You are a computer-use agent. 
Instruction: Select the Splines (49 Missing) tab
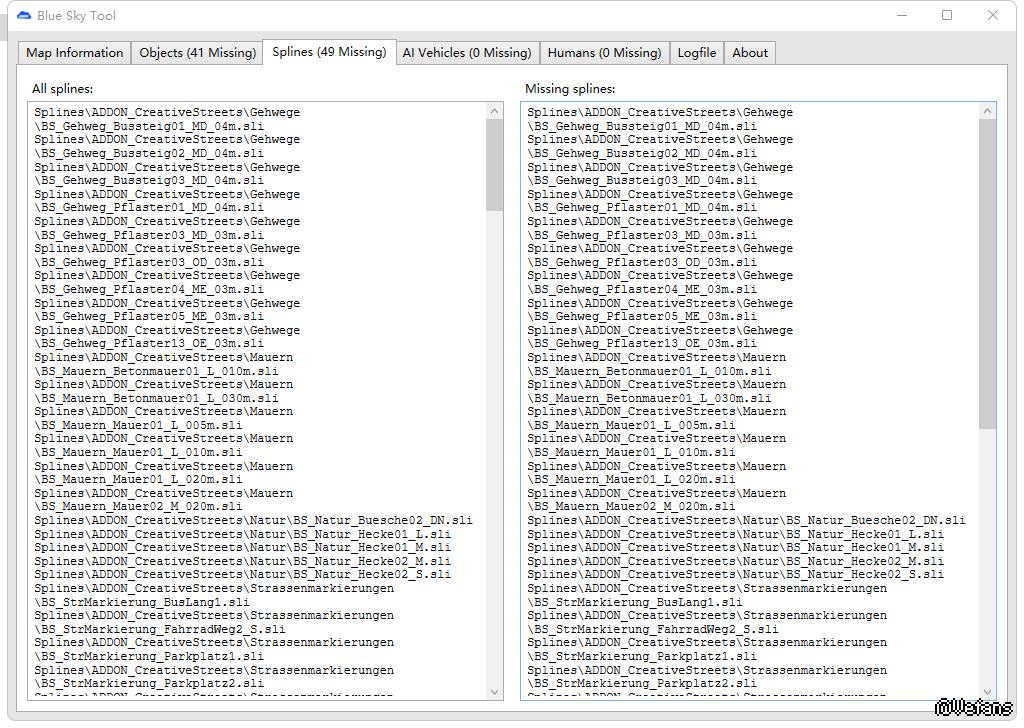(328, 52)
